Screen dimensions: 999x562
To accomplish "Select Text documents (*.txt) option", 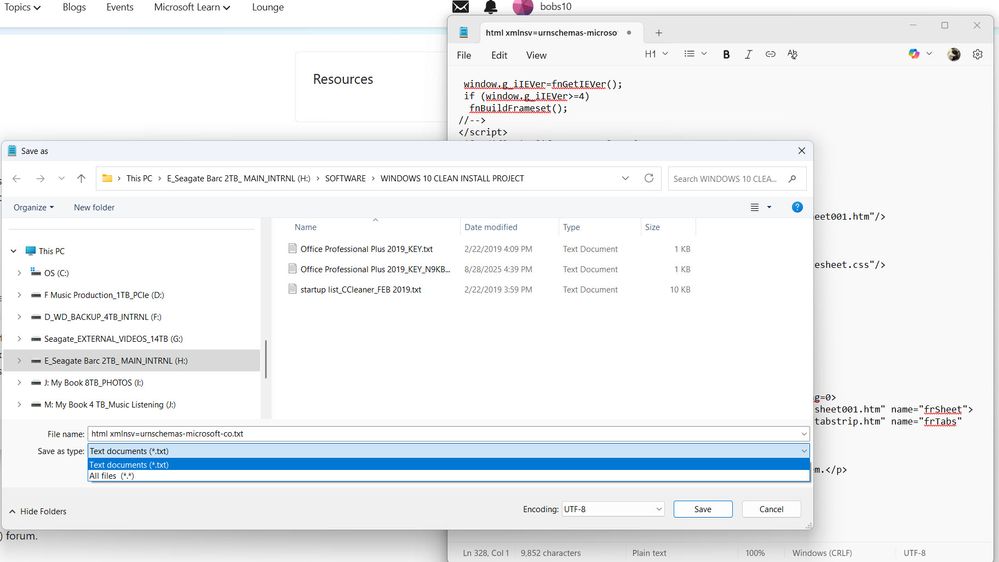I will pos(449,465).
